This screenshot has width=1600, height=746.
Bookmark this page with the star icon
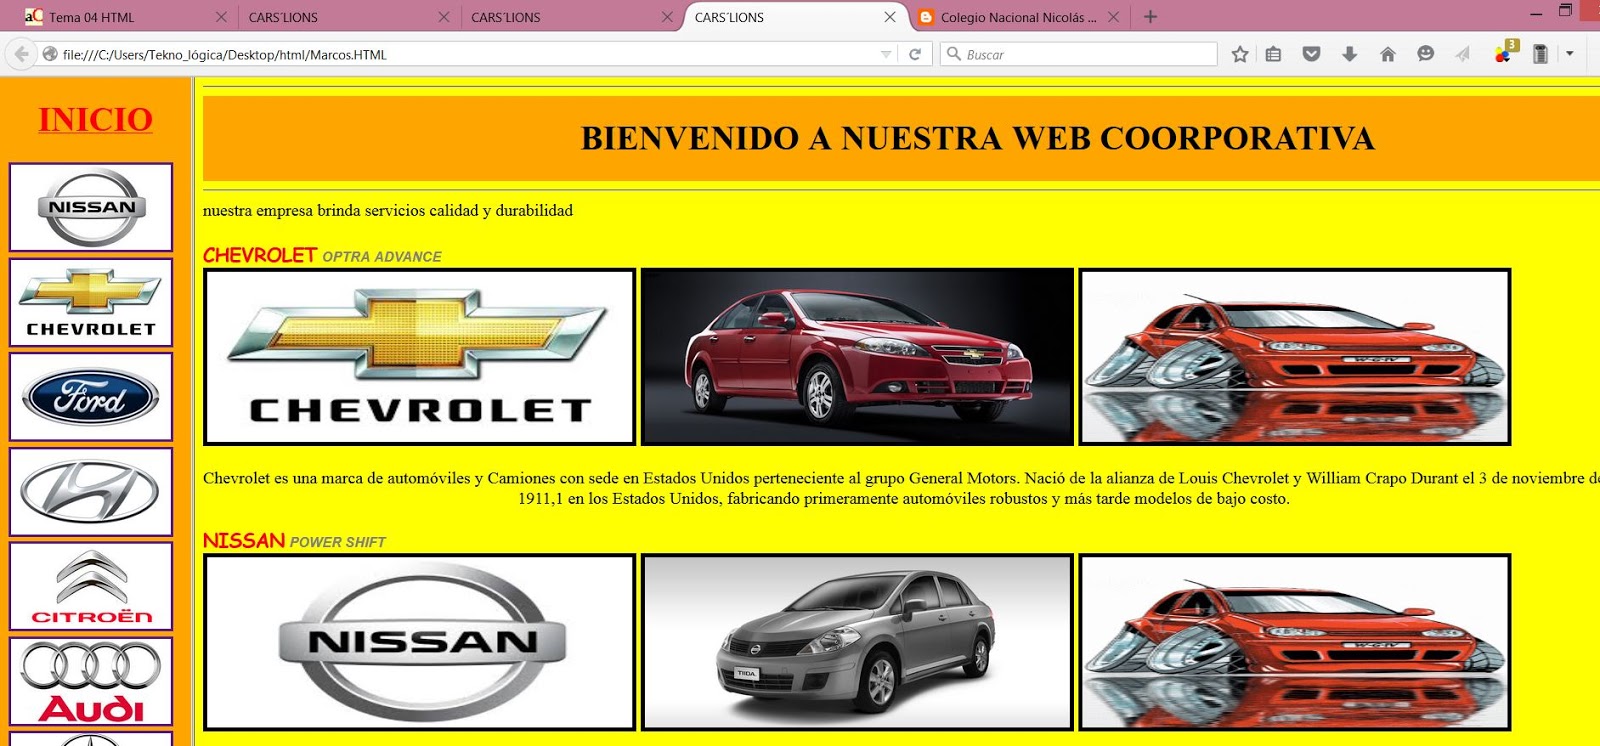(1240, 54)
